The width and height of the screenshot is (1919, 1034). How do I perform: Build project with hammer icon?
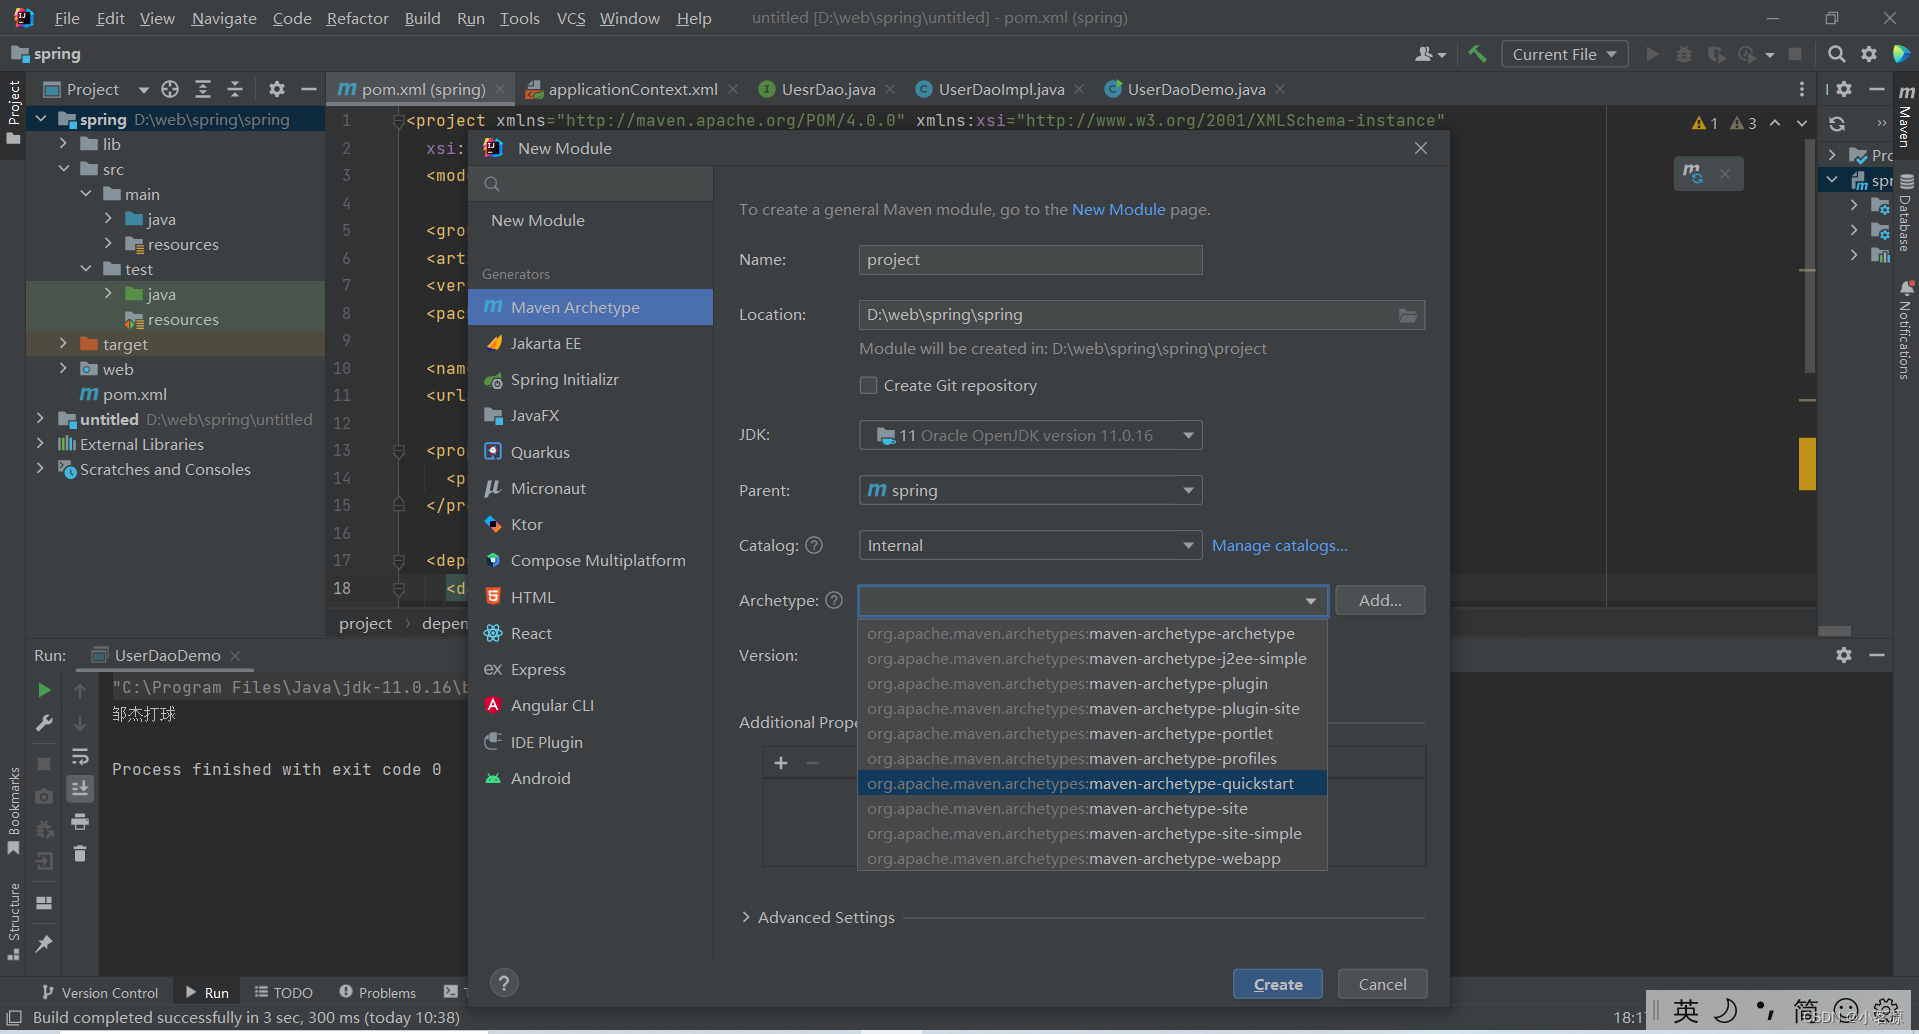click(1477, 54)
